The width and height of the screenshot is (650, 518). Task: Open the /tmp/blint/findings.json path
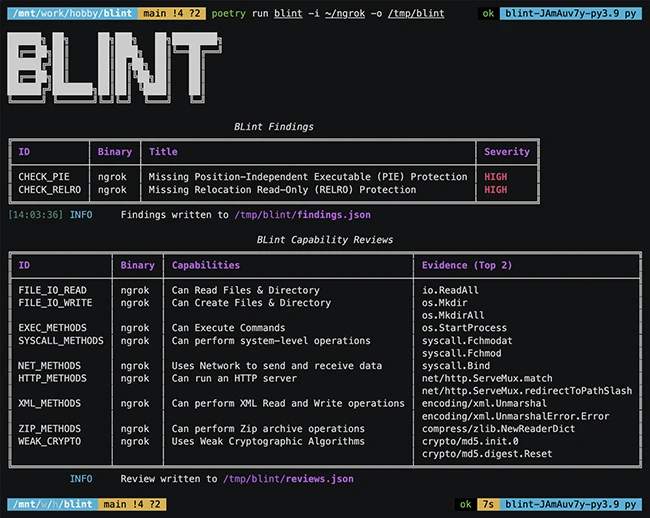tap(303, 215)
